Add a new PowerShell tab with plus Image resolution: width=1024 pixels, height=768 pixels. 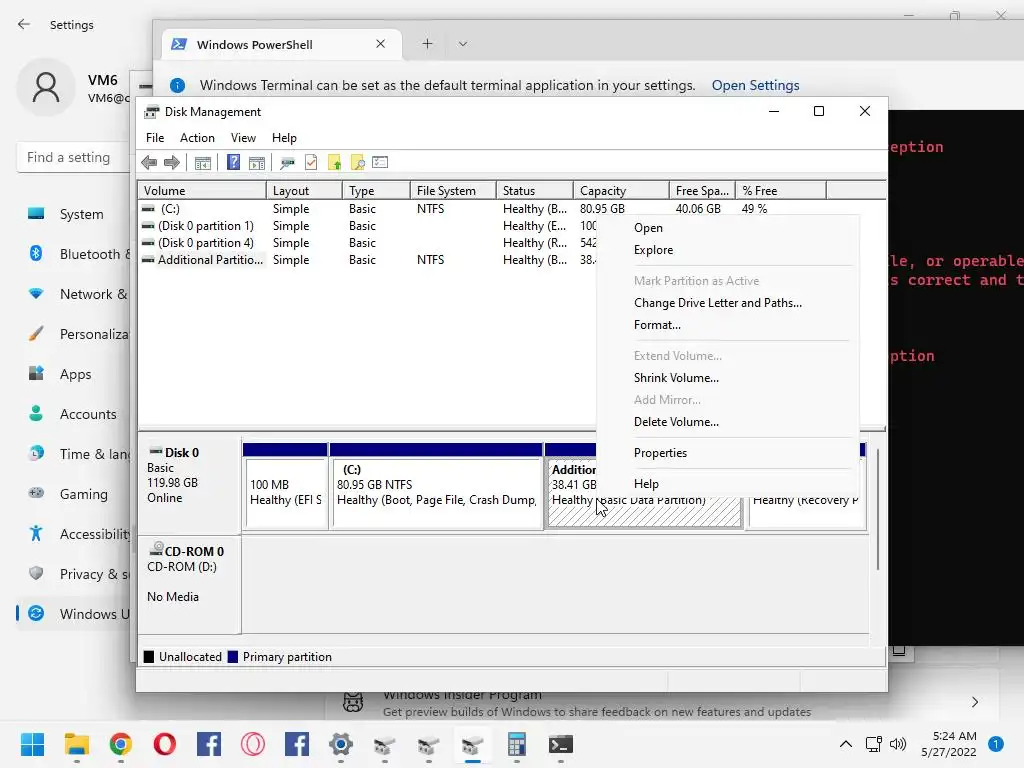click(427, 44)
